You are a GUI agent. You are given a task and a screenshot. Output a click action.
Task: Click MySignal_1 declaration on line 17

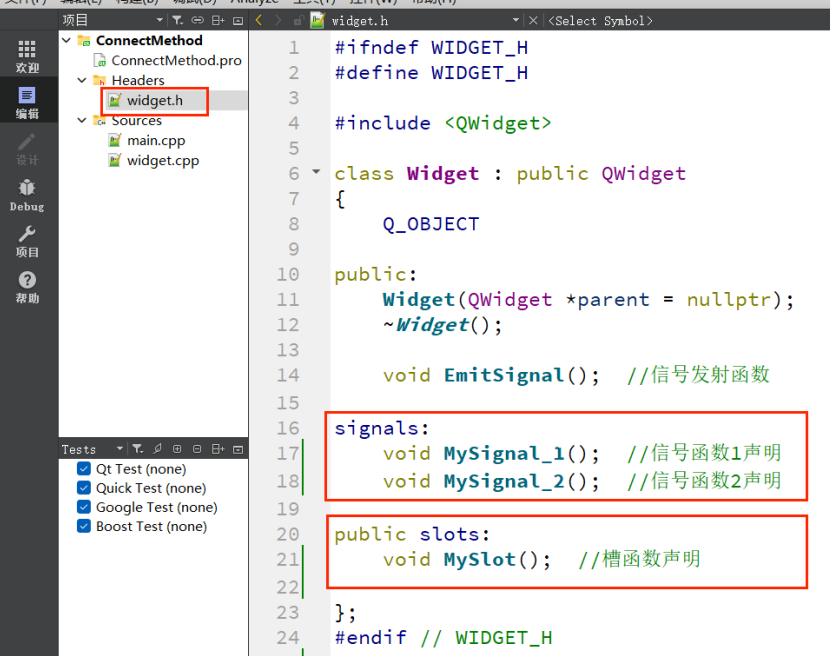tap(504, 454)
